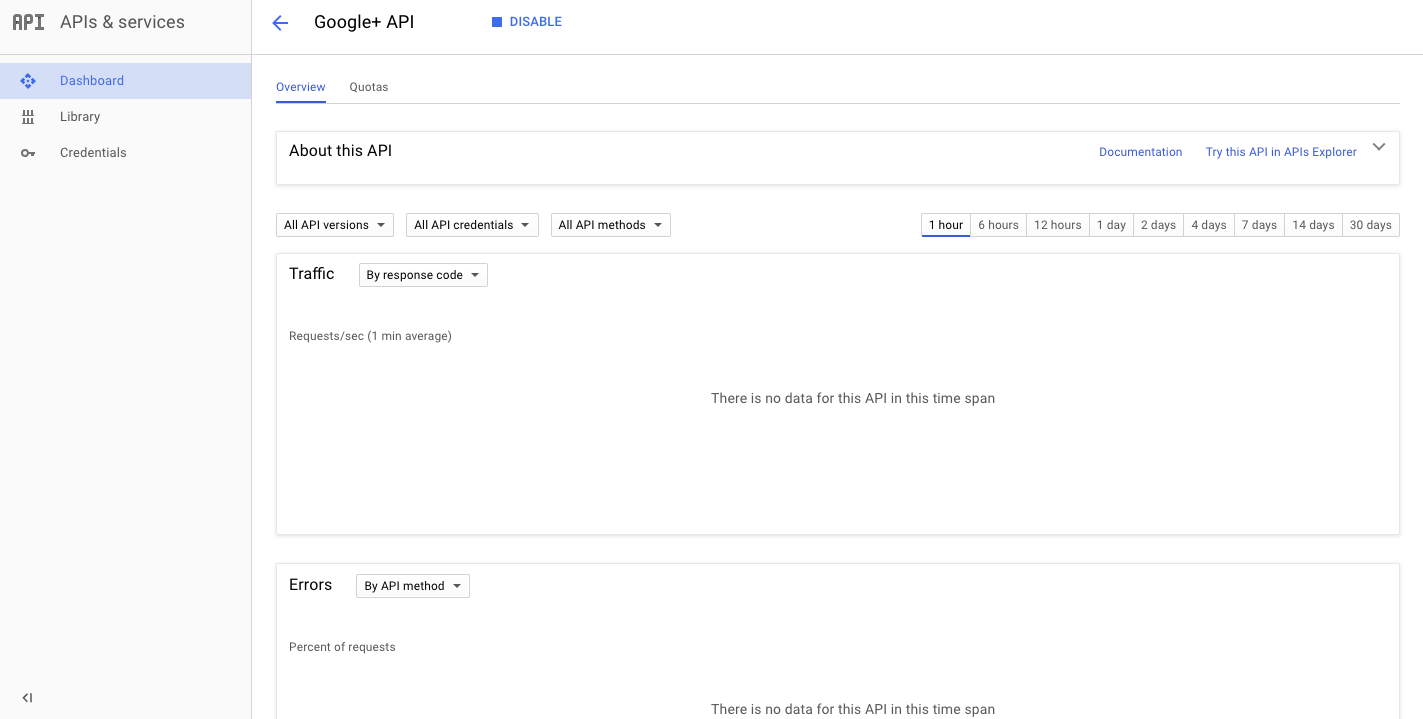Select the 14 days time range
This screenshot has width=1423, height=719.
(x=1313, y=225)
